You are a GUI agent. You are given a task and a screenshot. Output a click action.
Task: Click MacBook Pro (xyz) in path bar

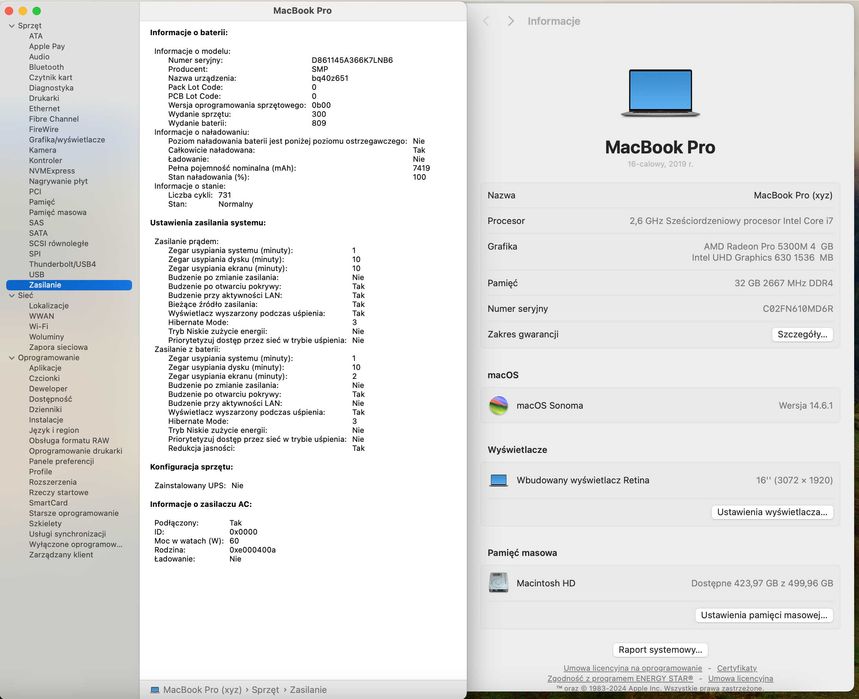pyautogui.click(x=202, y=690)
